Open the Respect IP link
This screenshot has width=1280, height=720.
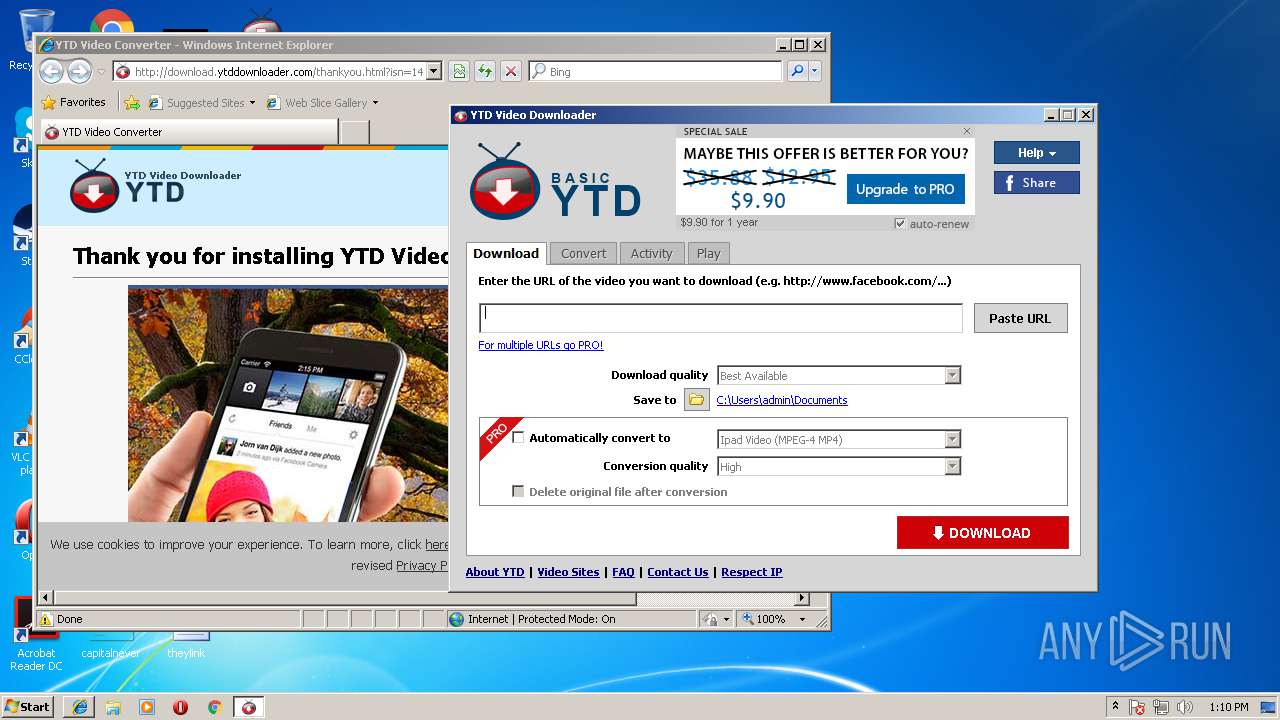751,572
